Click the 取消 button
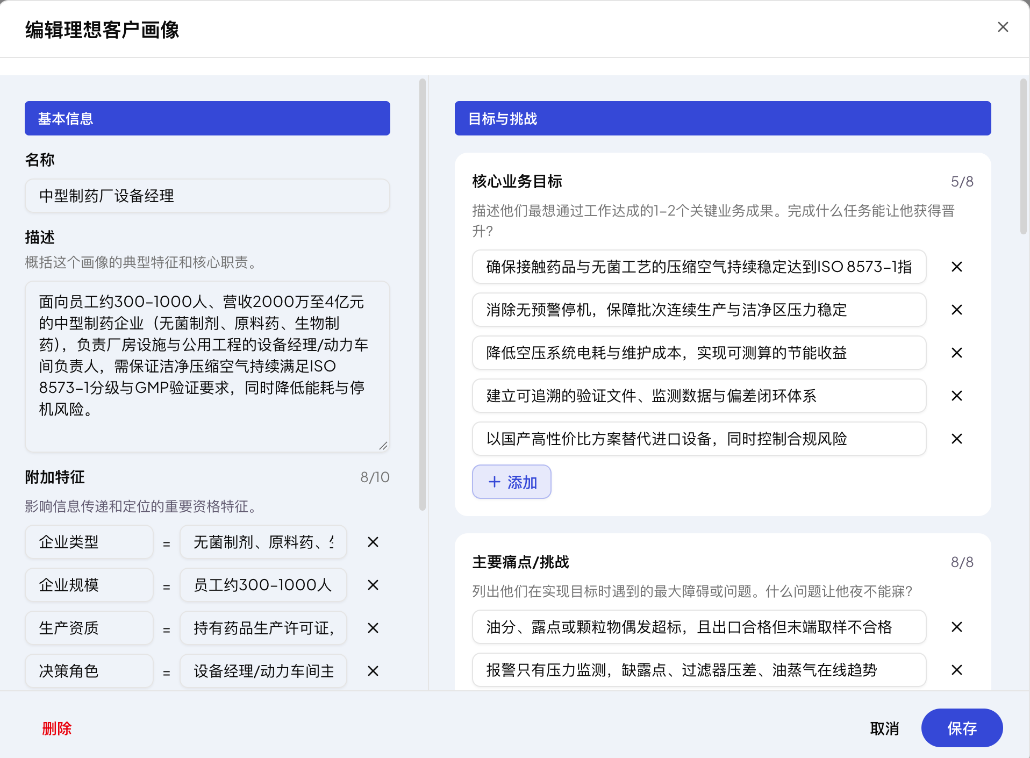 pos(884,728)
